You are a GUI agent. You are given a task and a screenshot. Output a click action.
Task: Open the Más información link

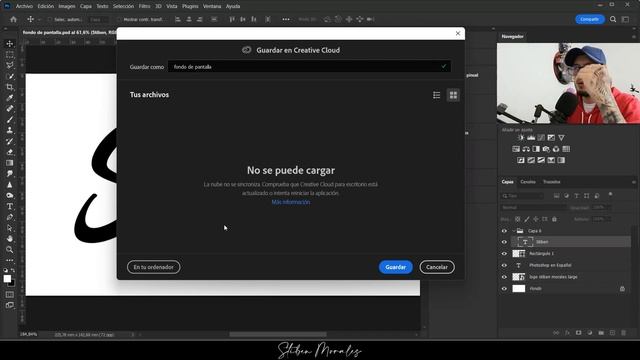(x=291, y=202)
